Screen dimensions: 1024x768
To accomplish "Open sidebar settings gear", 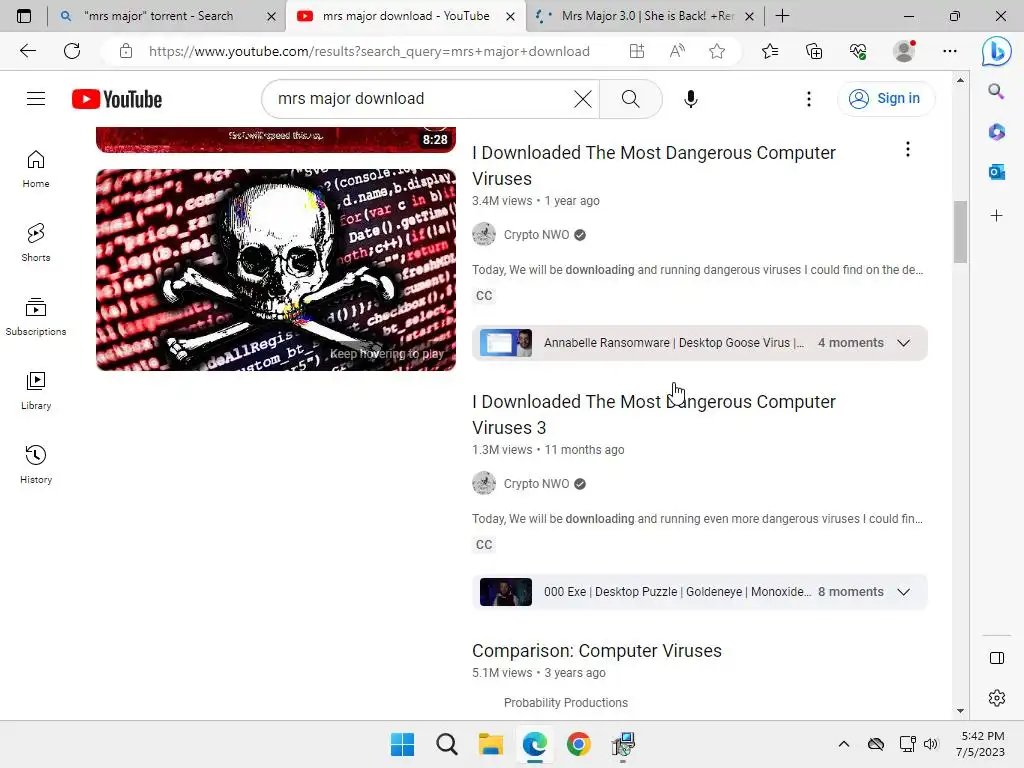I will [x=997, y=697].
